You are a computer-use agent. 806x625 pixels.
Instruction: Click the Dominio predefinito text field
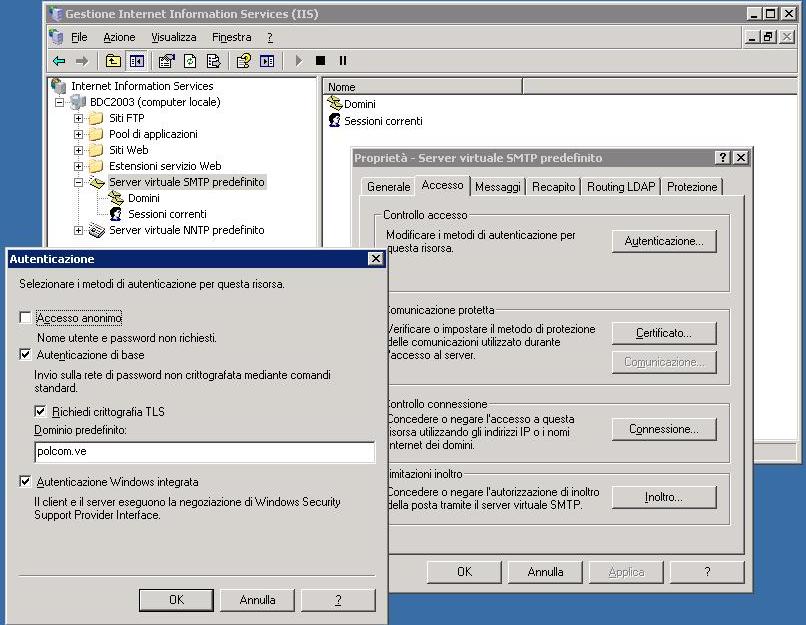[x=205, y=452]
